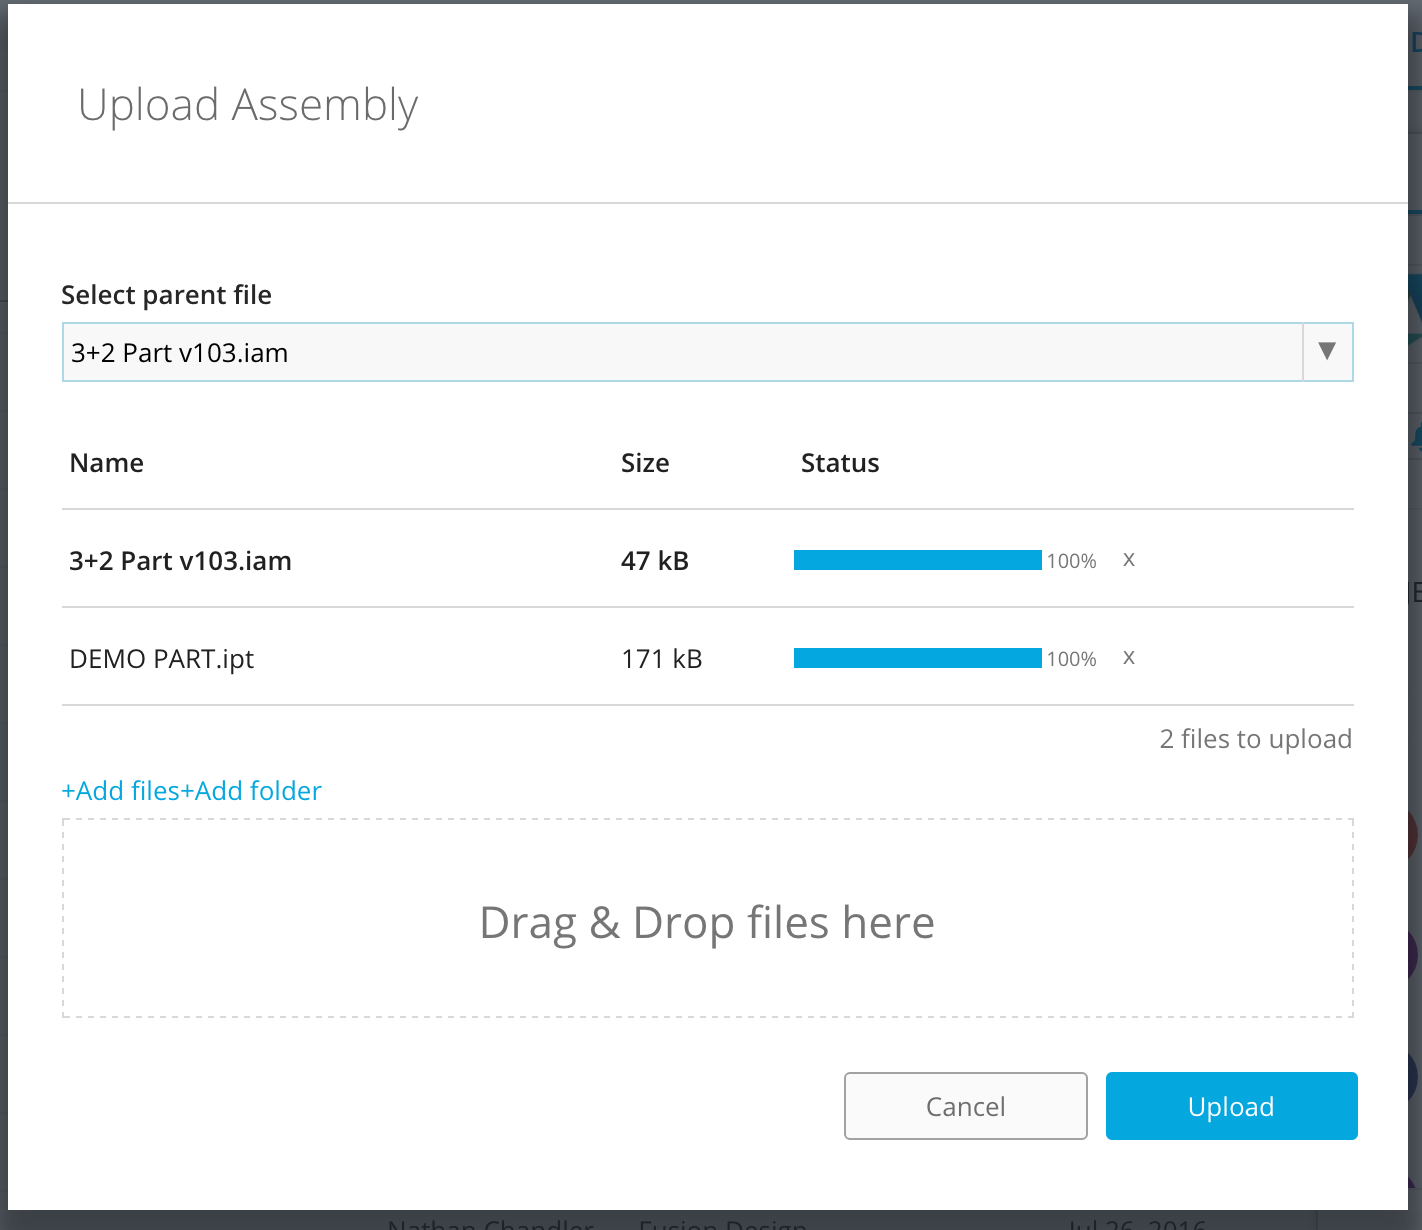Select the 3+2 Part v103.iam file name
This screenshot has height=1230, width=1422.
[x=180, y=561]
